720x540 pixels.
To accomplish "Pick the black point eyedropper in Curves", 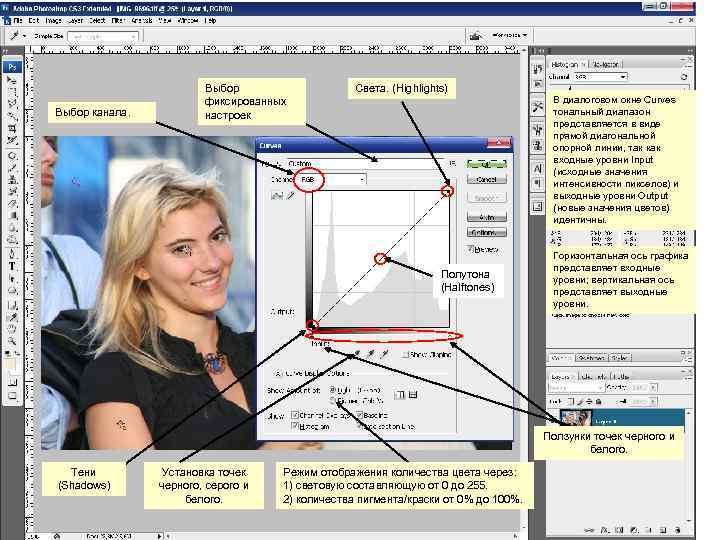I will (x=356, y=354).
